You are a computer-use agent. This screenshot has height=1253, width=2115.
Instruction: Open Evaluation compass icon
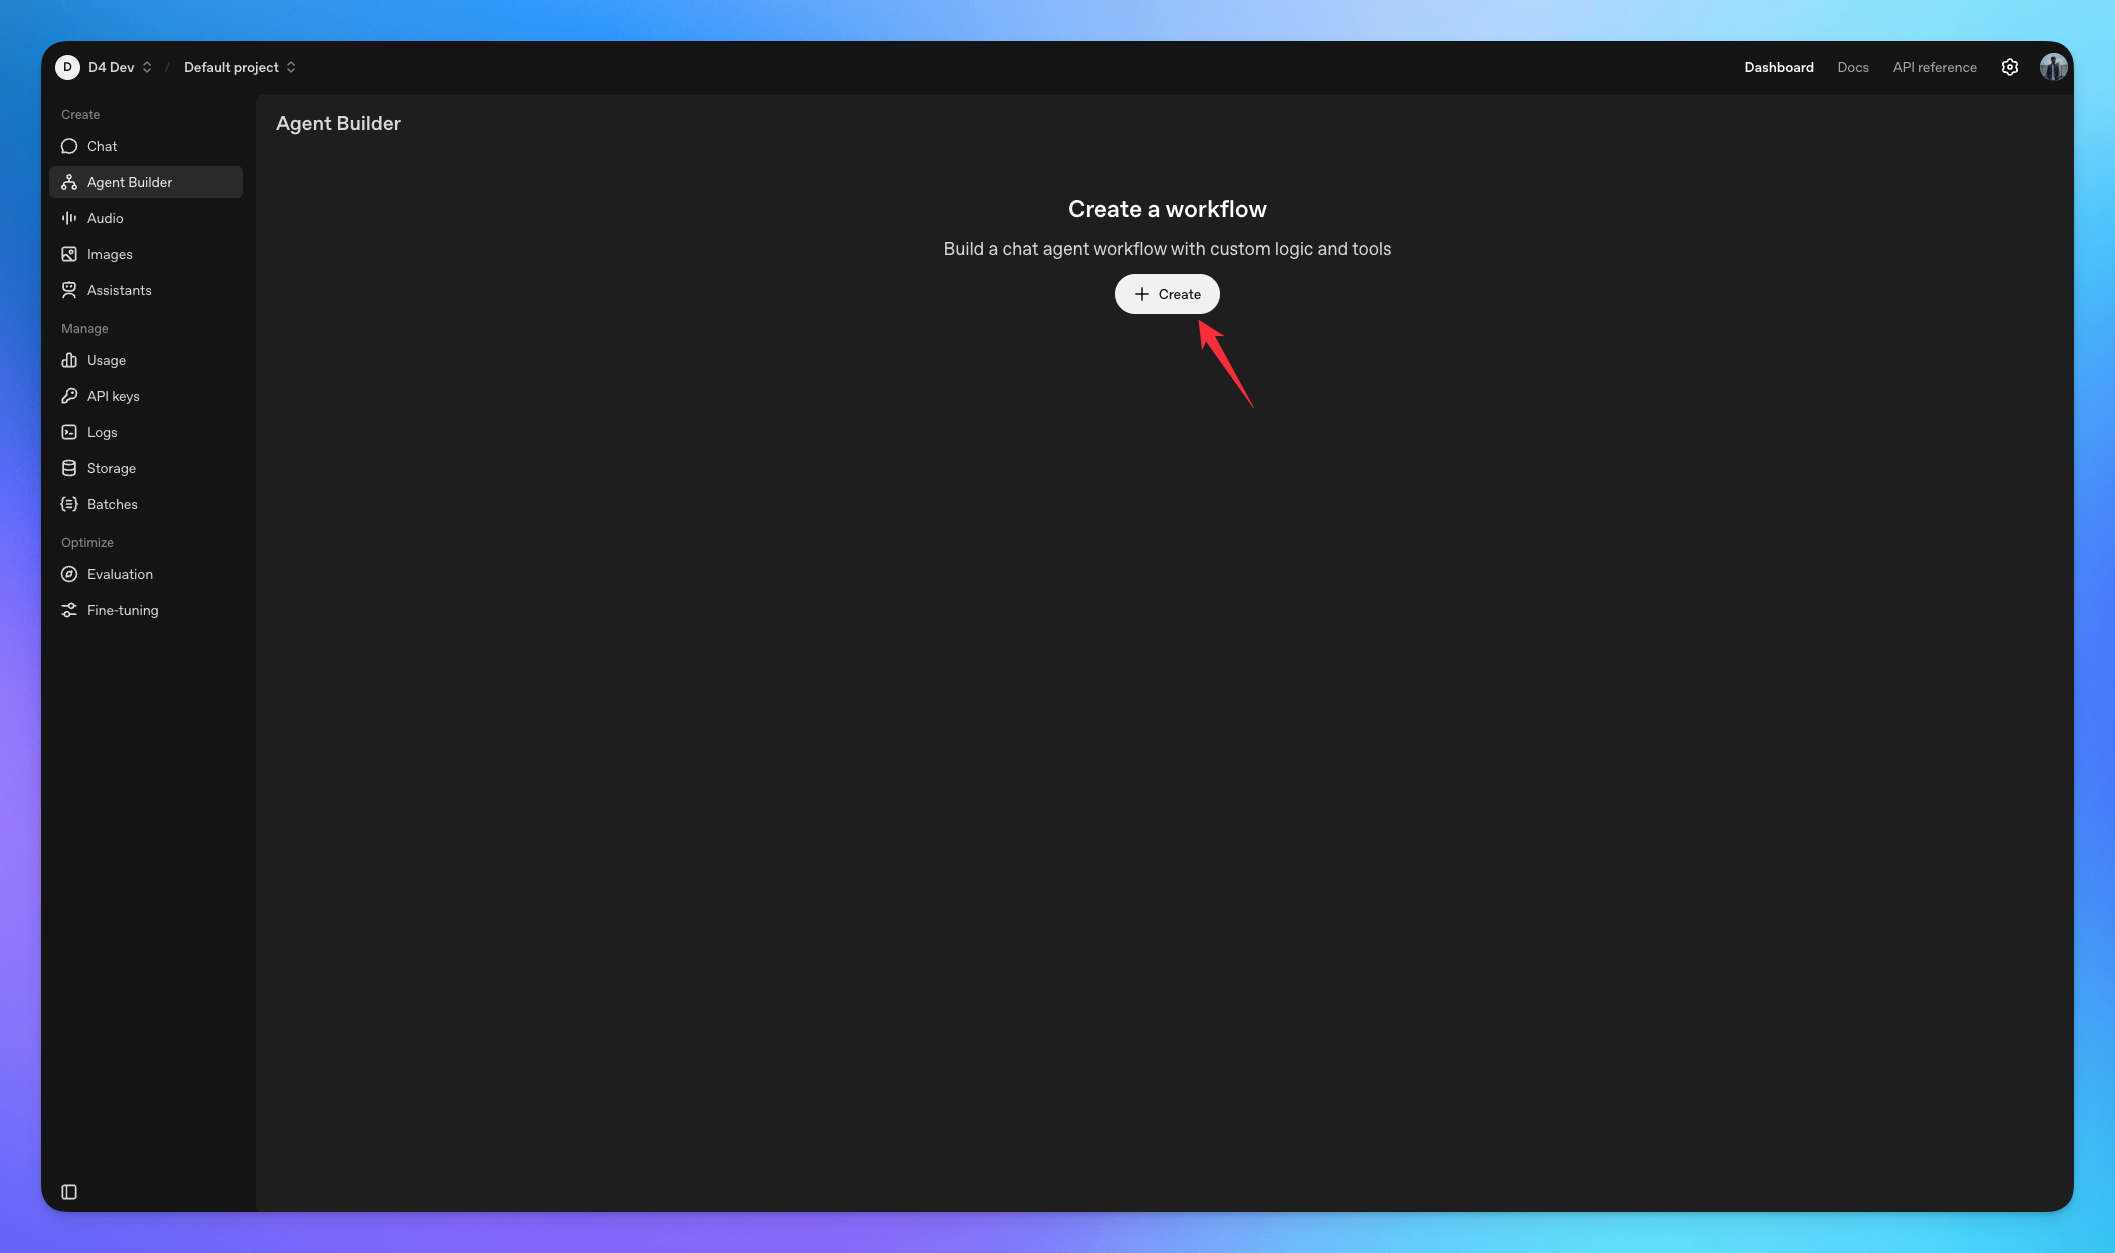(x=69, y=574)
